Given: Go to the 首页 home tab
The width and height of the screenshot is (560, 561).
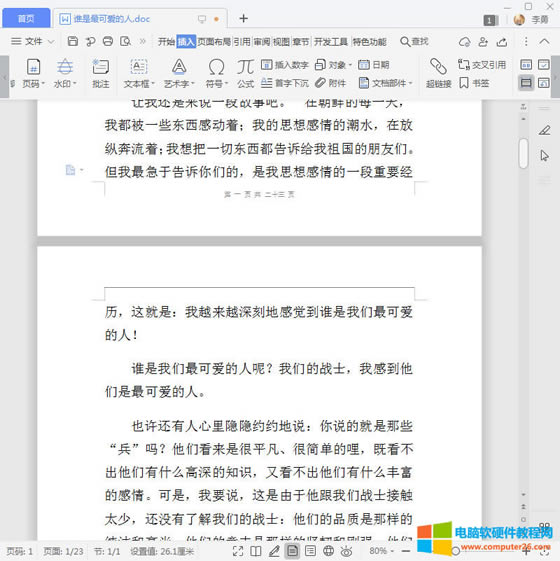Looking at the screenshot, I should click(26, 18).
